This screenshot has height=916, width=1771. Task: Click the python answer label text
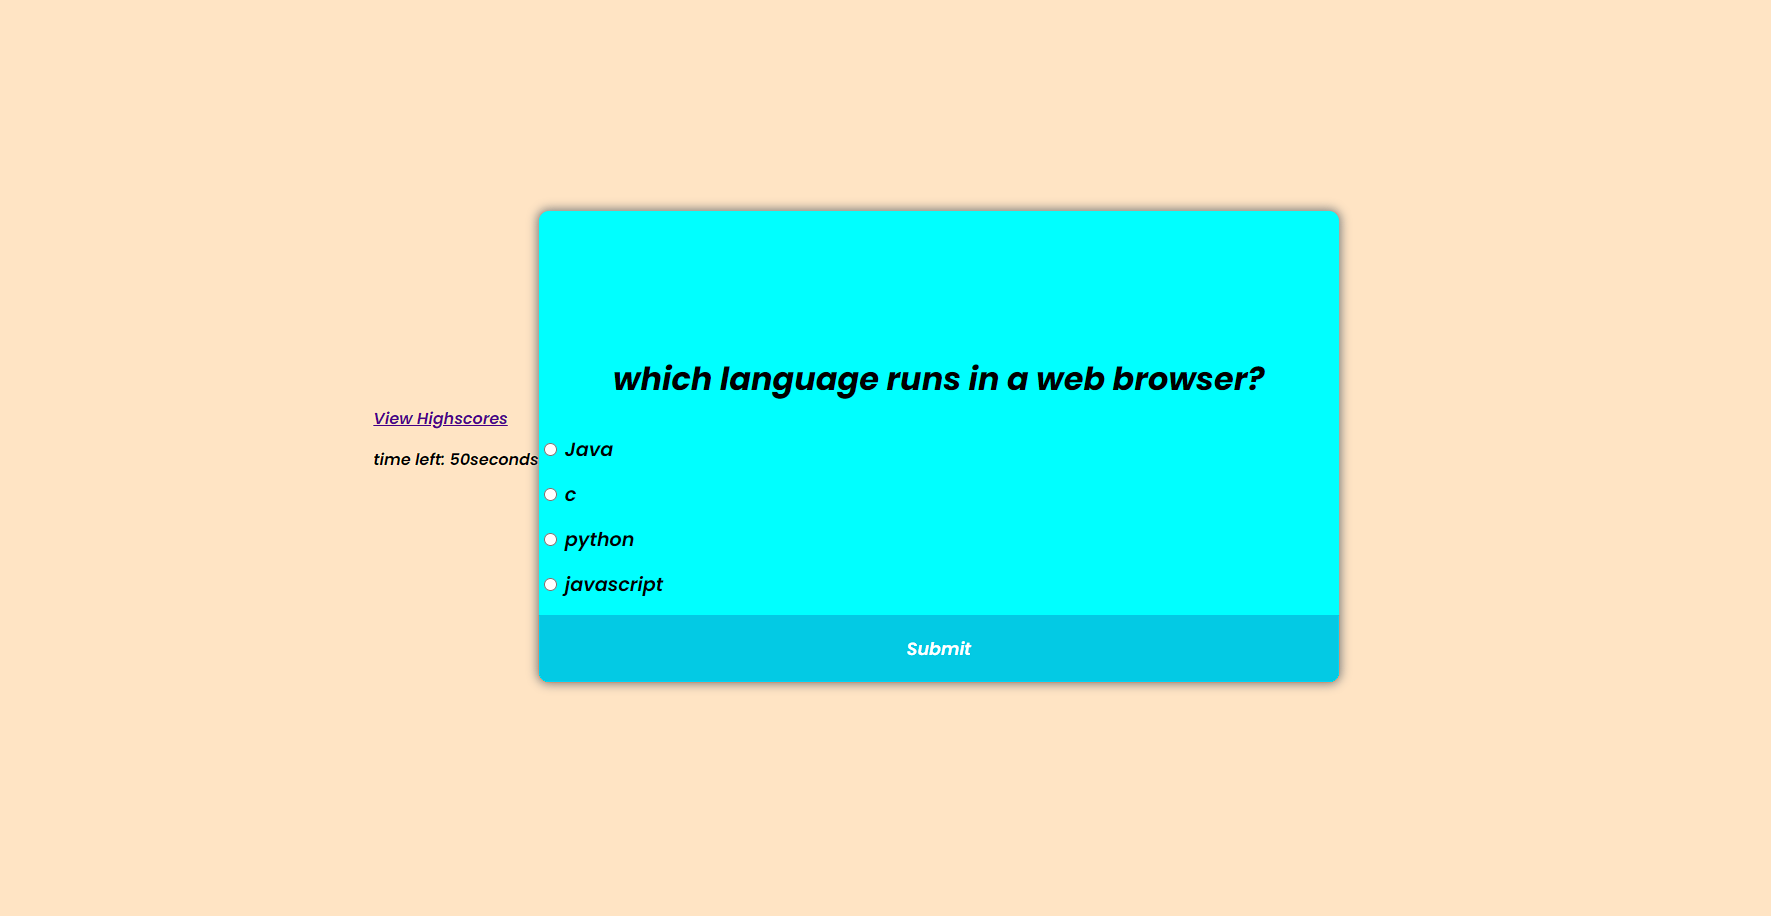599,539
